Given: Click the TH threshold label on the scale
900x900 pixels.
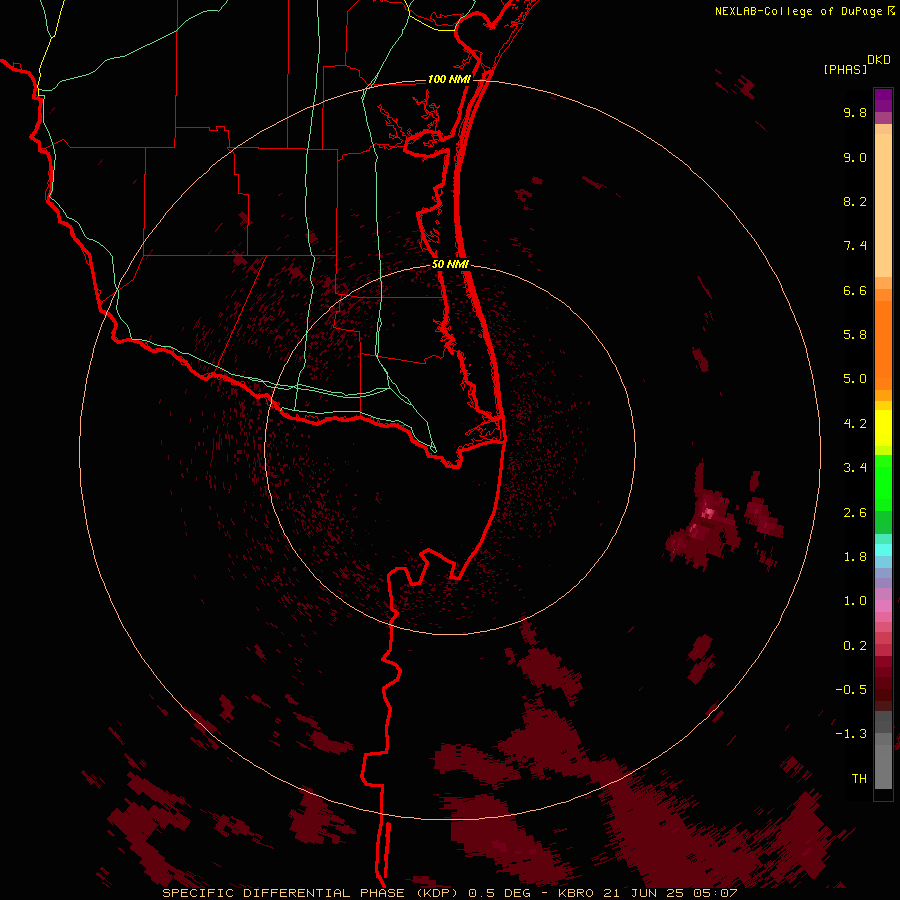Looking at the screenshot, I should coord(859,779).
